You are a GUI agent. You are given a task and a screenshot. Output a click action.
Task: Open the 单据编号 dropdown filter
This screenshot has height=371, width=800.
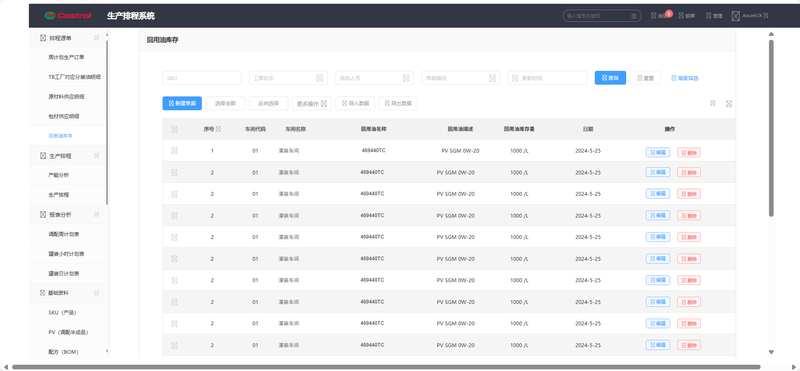click(461, 78)
